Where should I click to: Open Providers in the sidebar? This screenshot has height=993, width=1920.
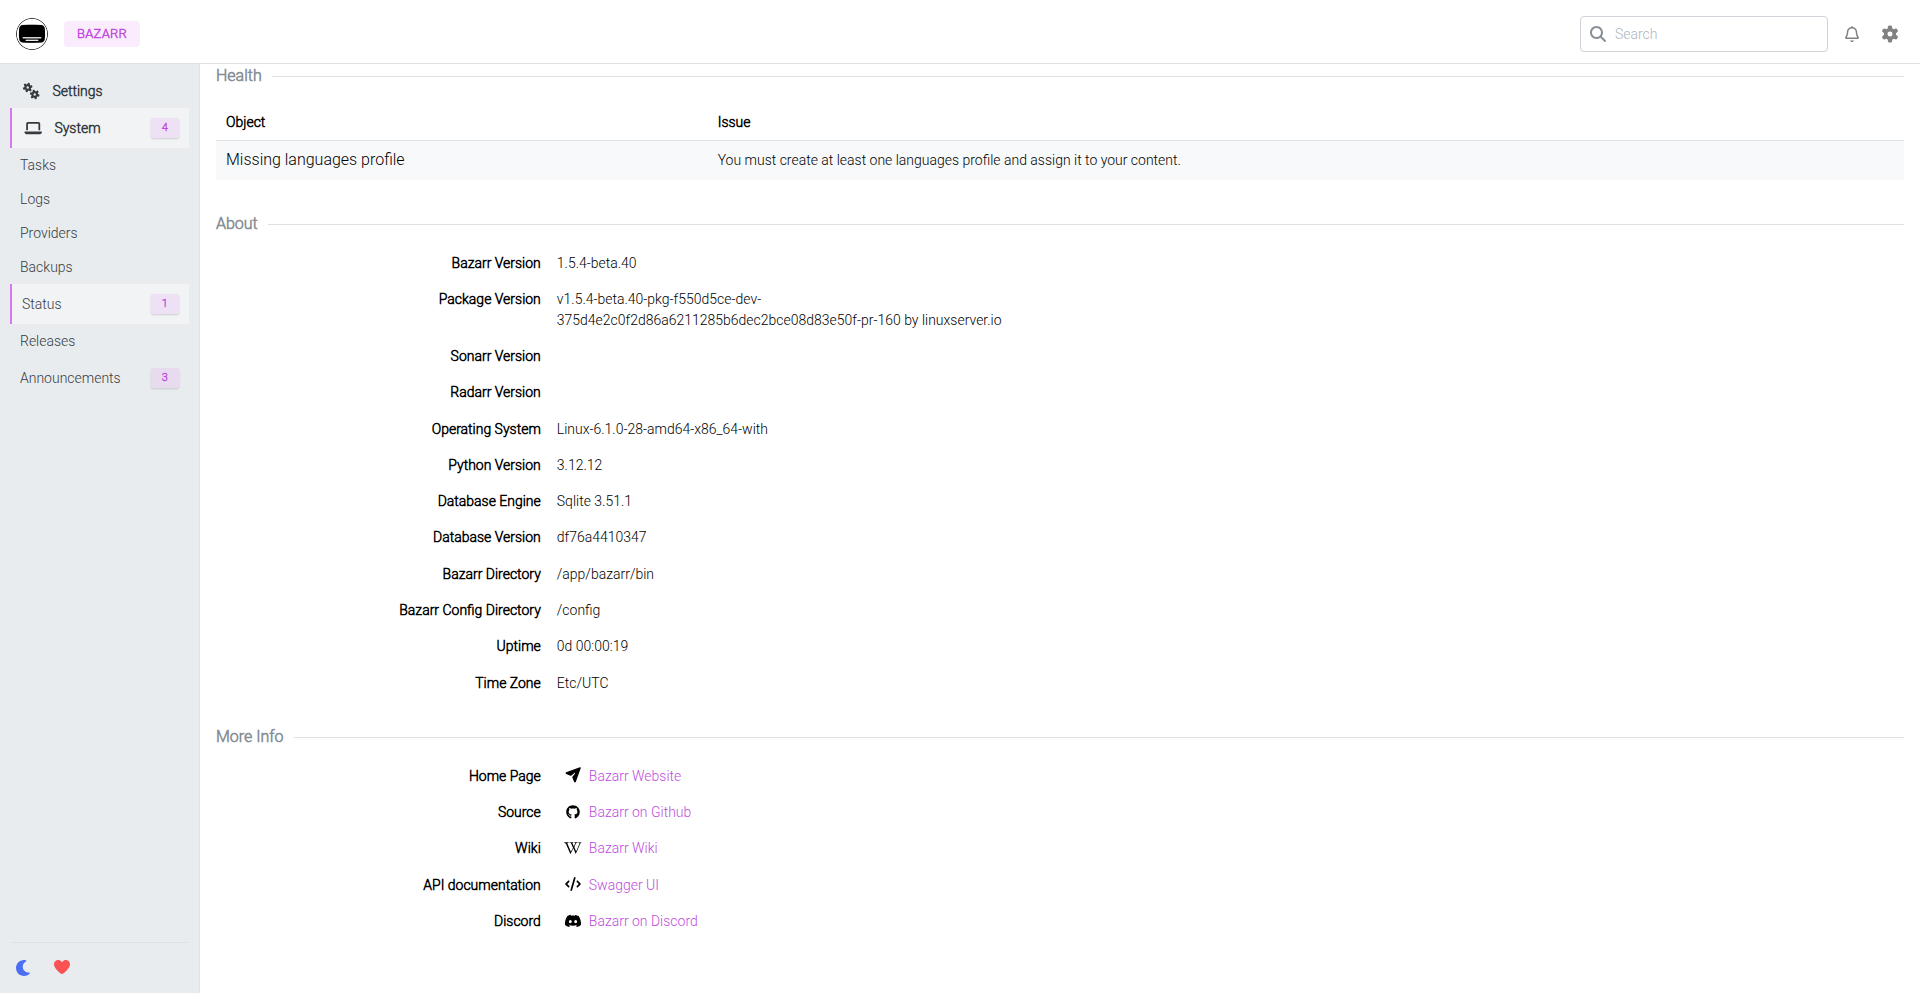point(49,233)
